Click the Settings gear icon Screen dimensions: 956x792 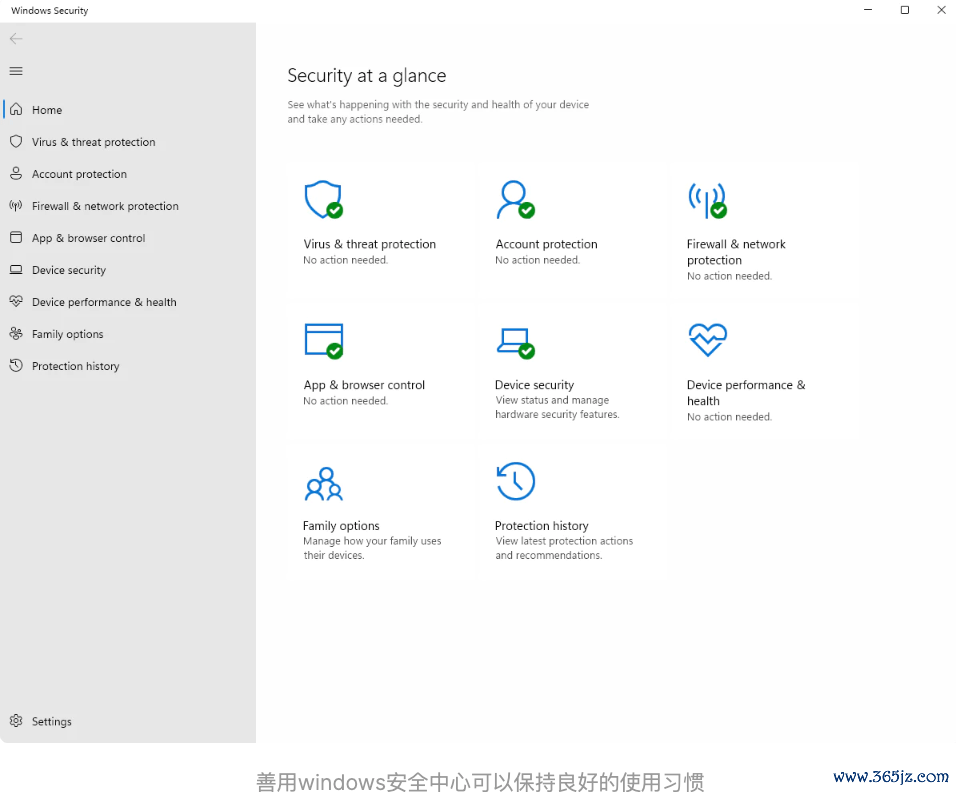pyautogui.click(x=16, y=721)
